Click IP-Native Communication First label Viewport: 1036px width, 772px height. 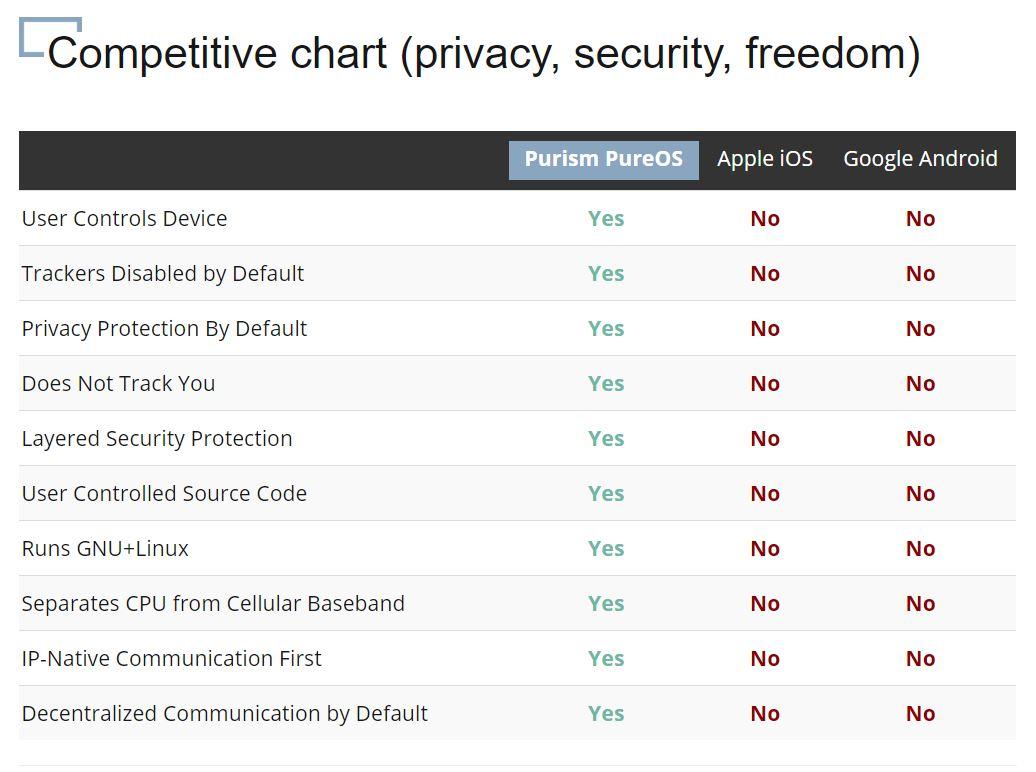coord(171,658)
